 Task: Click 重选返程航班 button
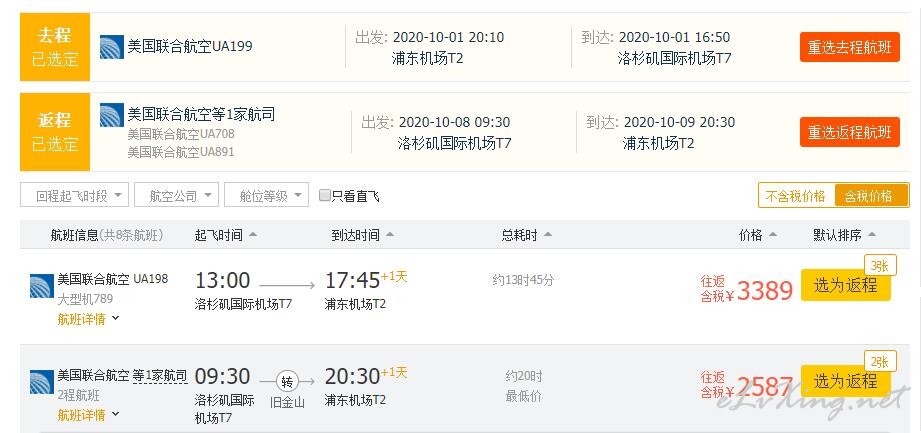click(x=849, y=132)
